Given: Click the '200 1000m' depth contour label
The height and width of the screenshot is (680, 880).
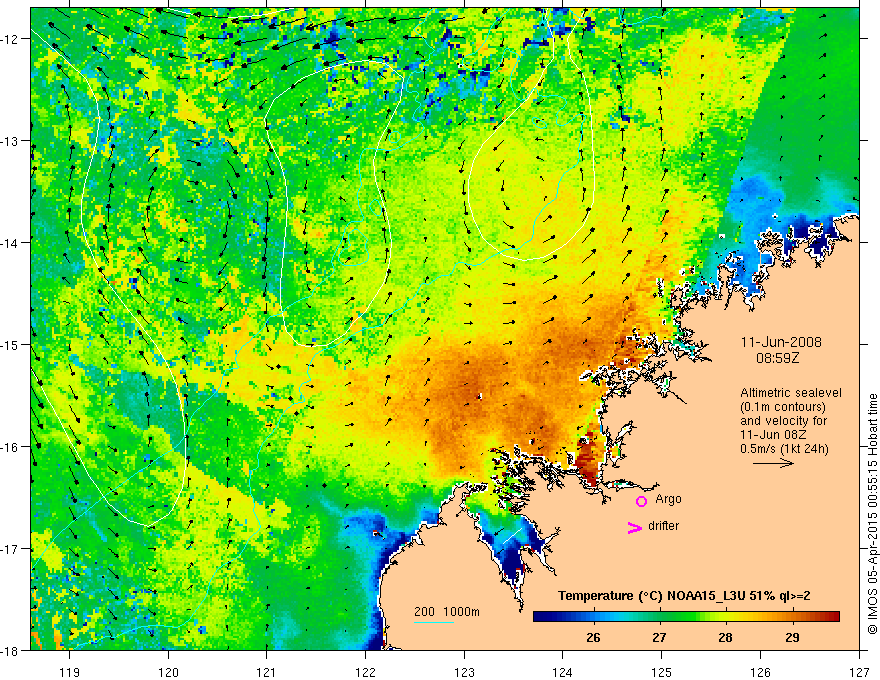Looking at the screenshot, I should pos(447,612).
